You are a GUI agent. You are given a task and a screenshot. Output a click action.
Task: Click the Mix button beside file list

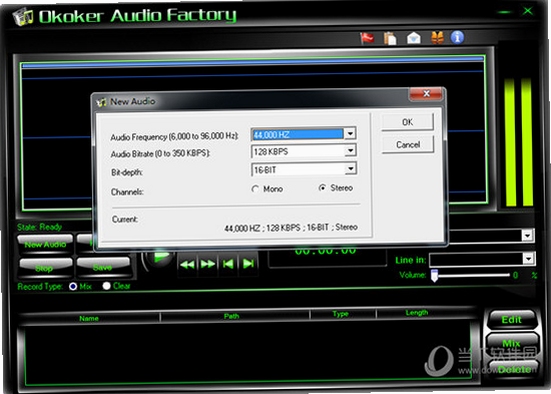pyautogui.click(x=512, y=343)
